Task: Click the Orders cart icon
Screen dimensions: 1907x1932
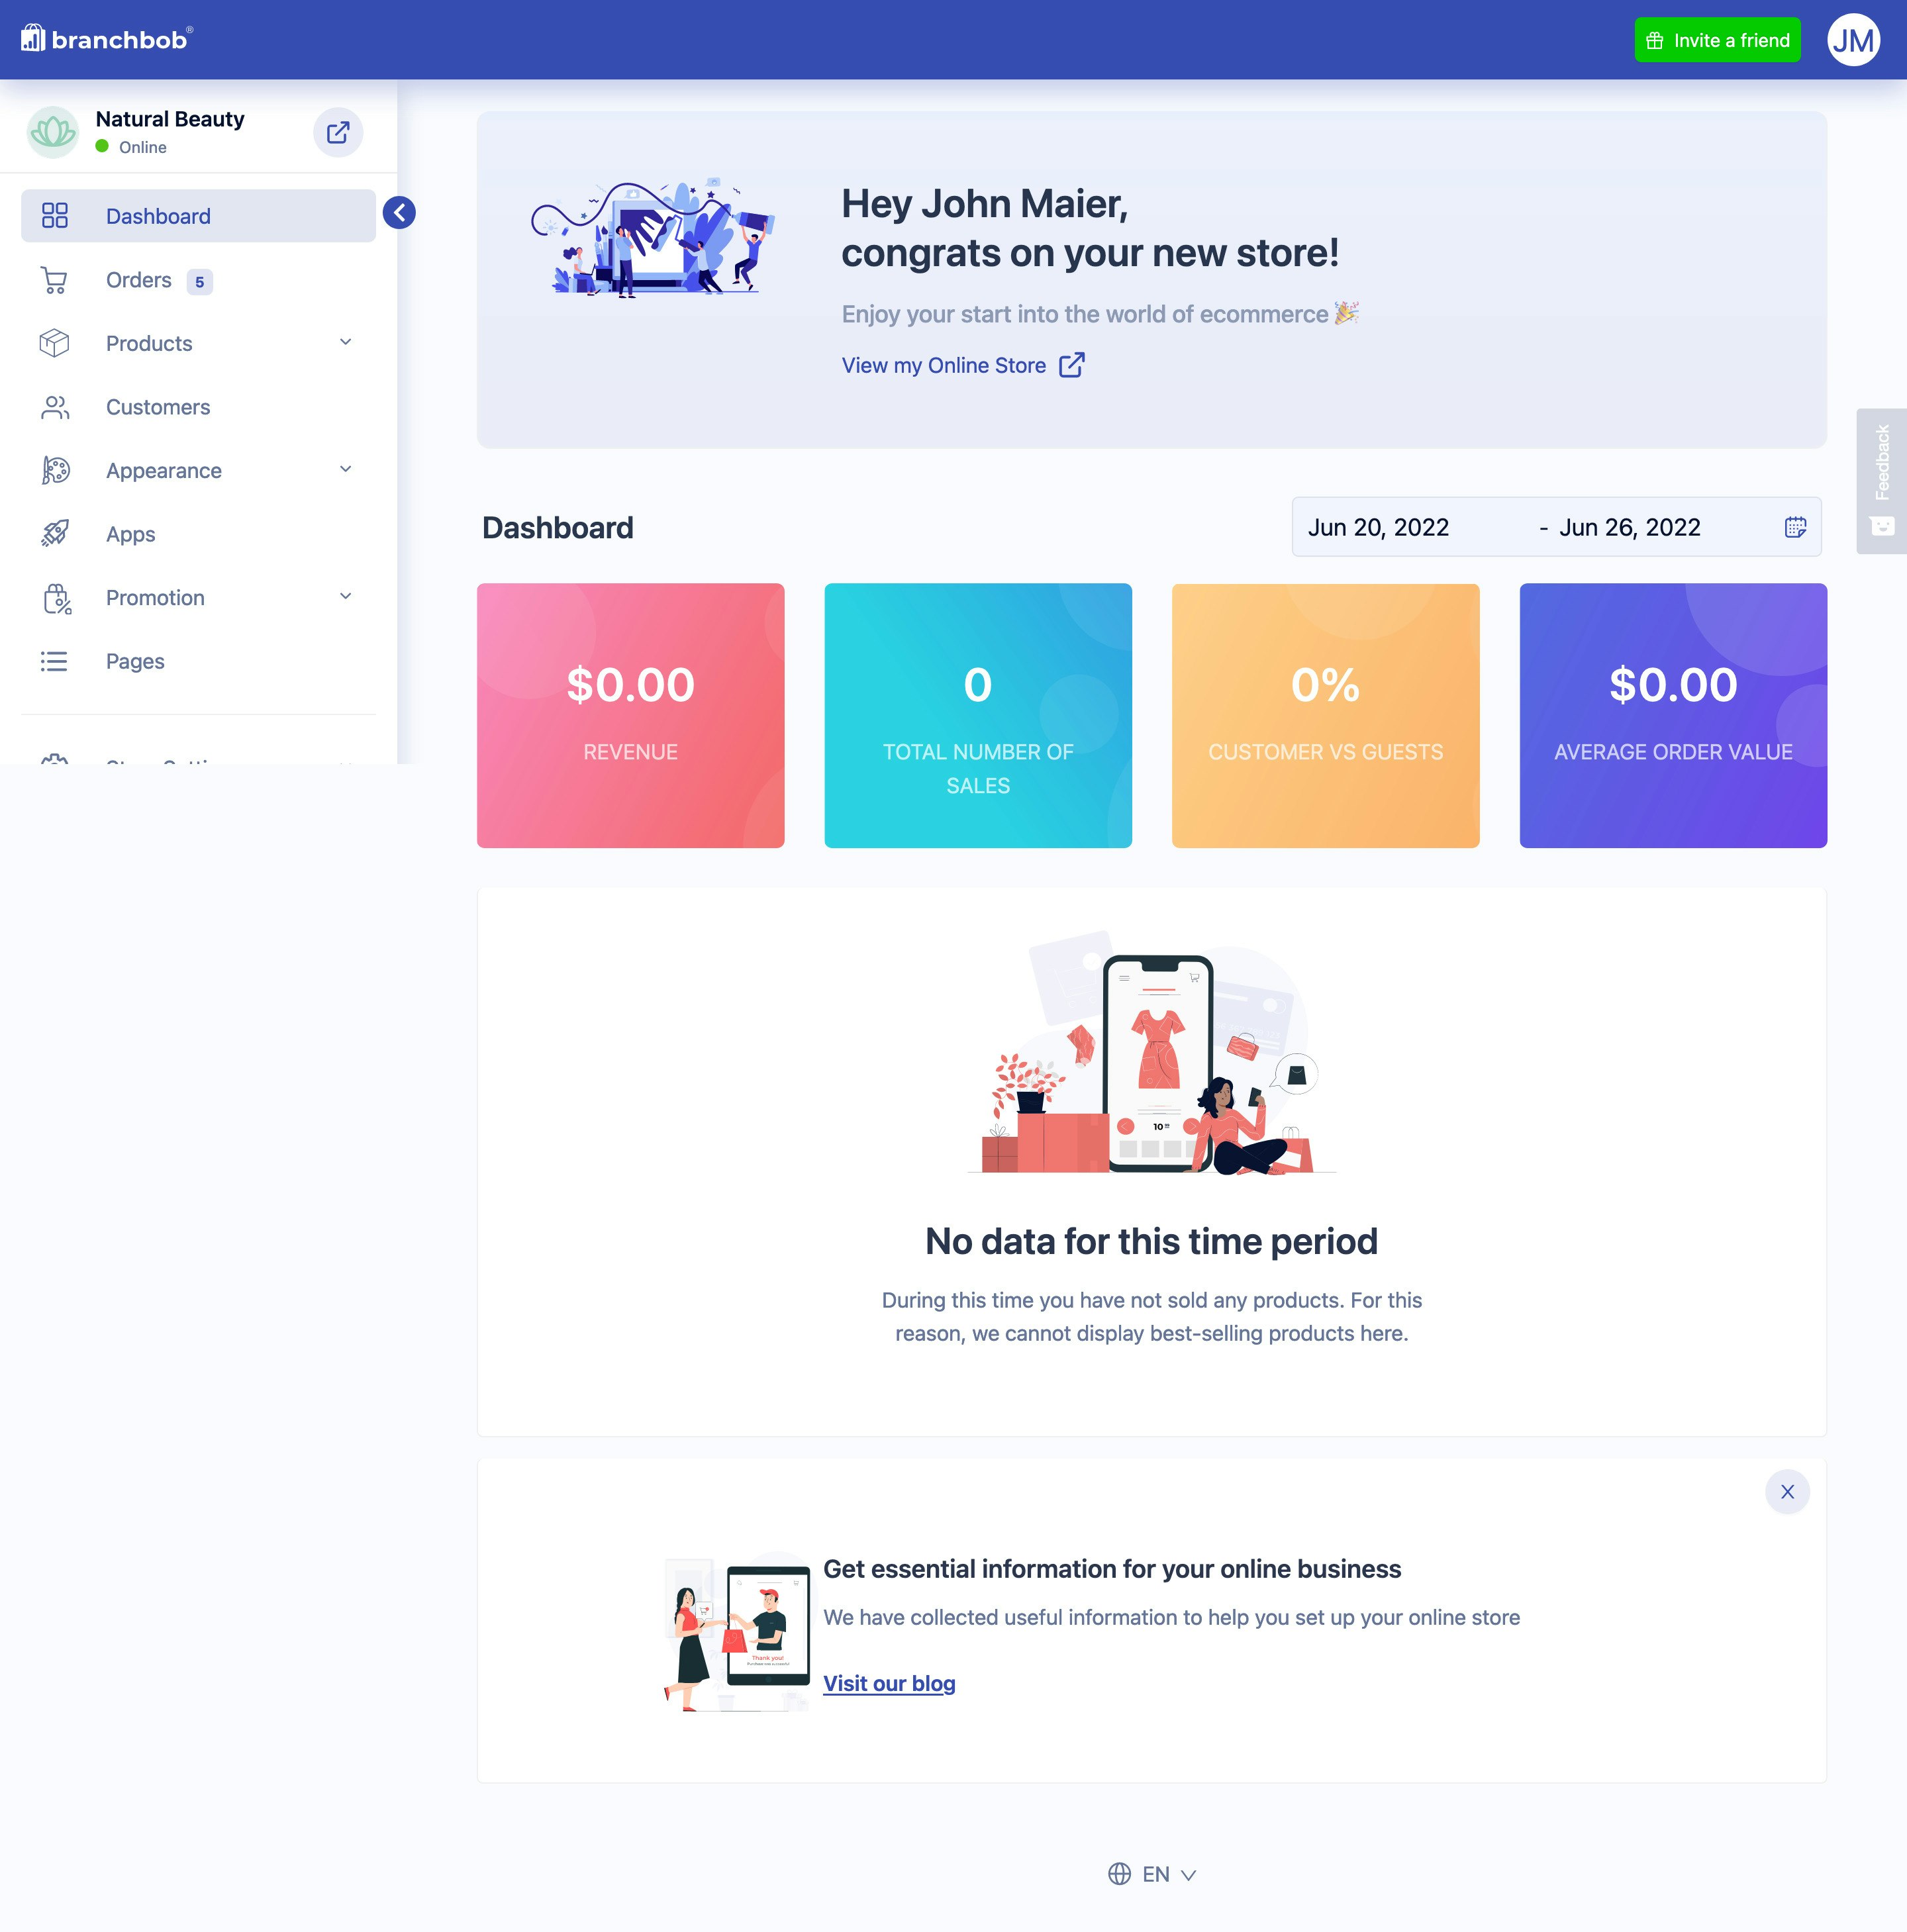Action: 54,280
